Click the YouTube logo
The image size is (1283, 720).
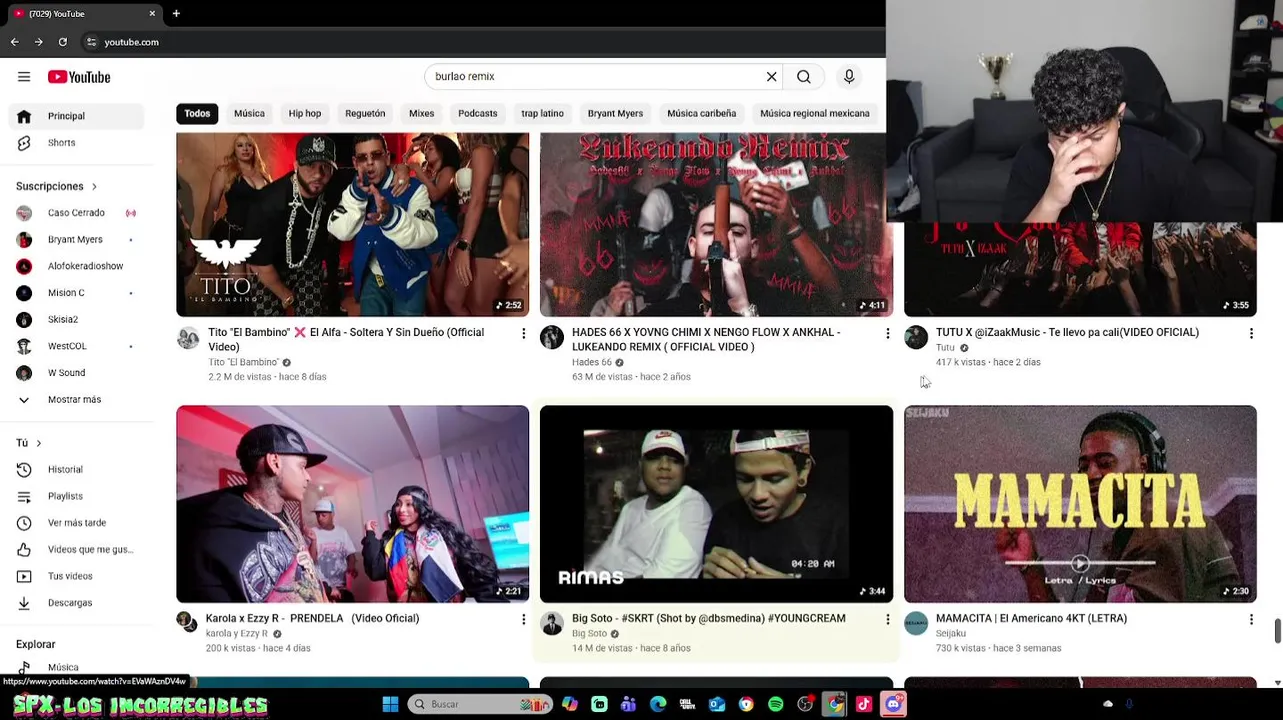click(79, 77)
